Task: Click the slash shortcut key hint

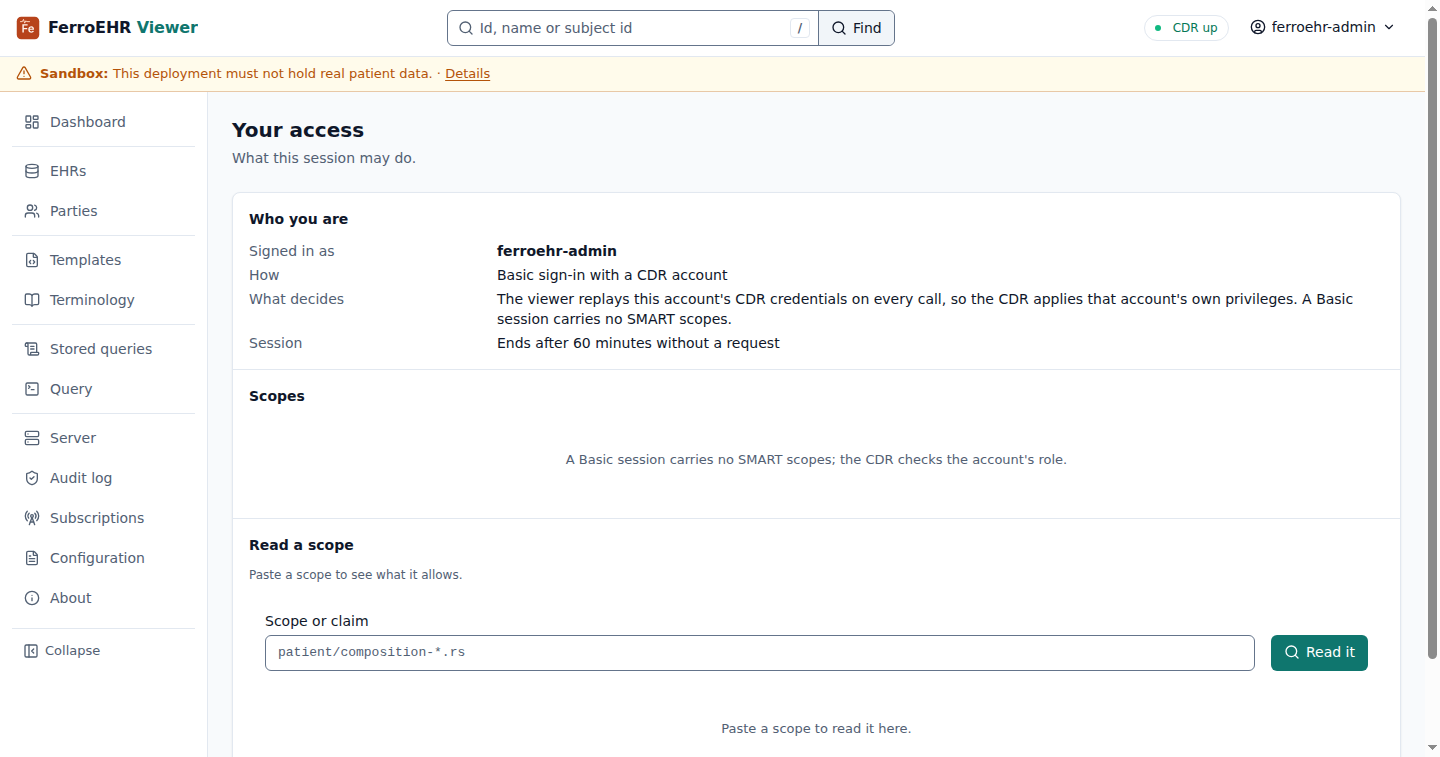Action: point(800,28)
